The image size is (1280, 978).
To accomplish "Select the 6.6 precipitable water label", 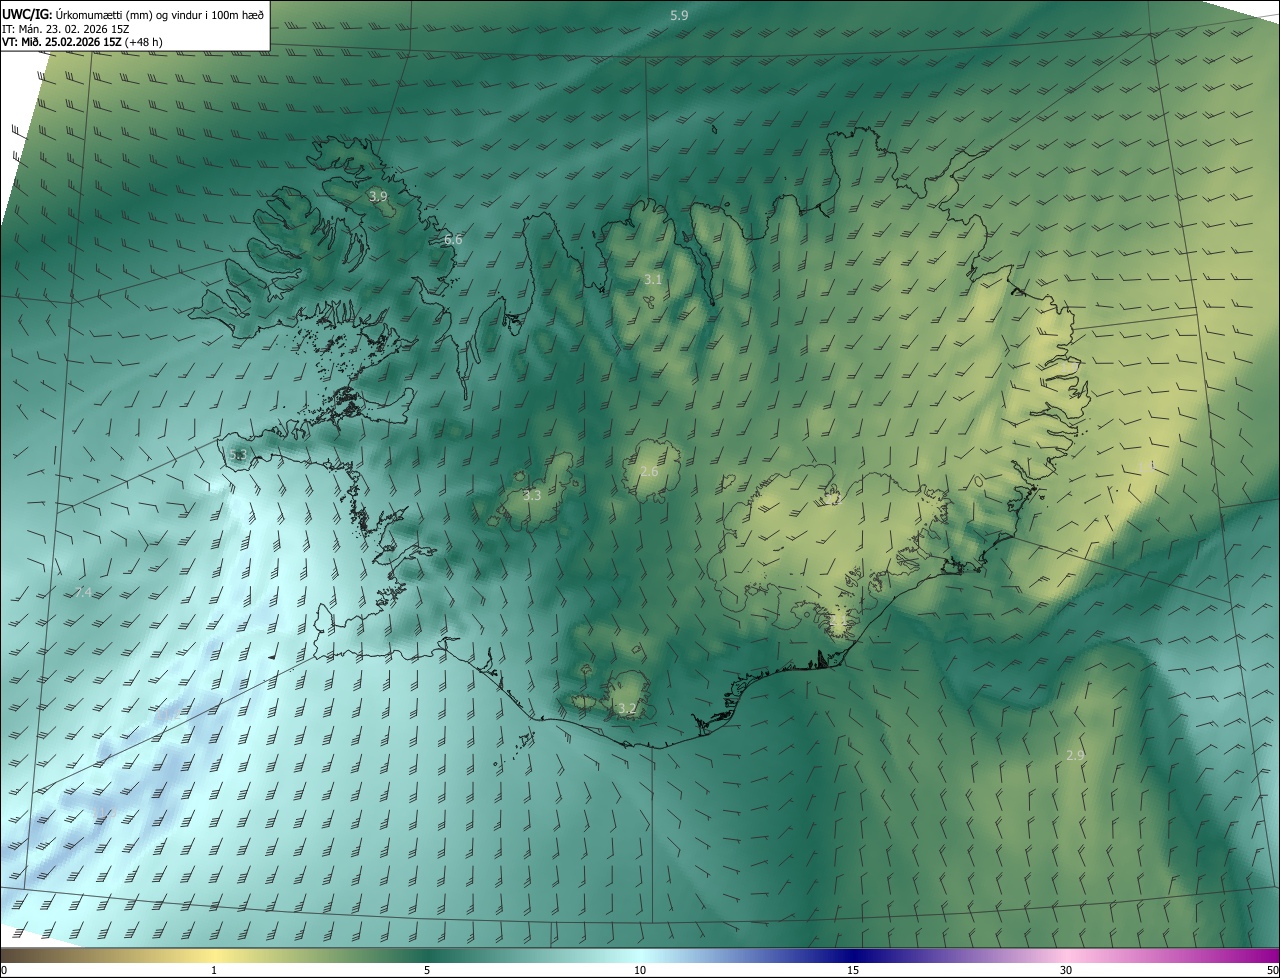I will pyautogui.click(x=453, y=239).
